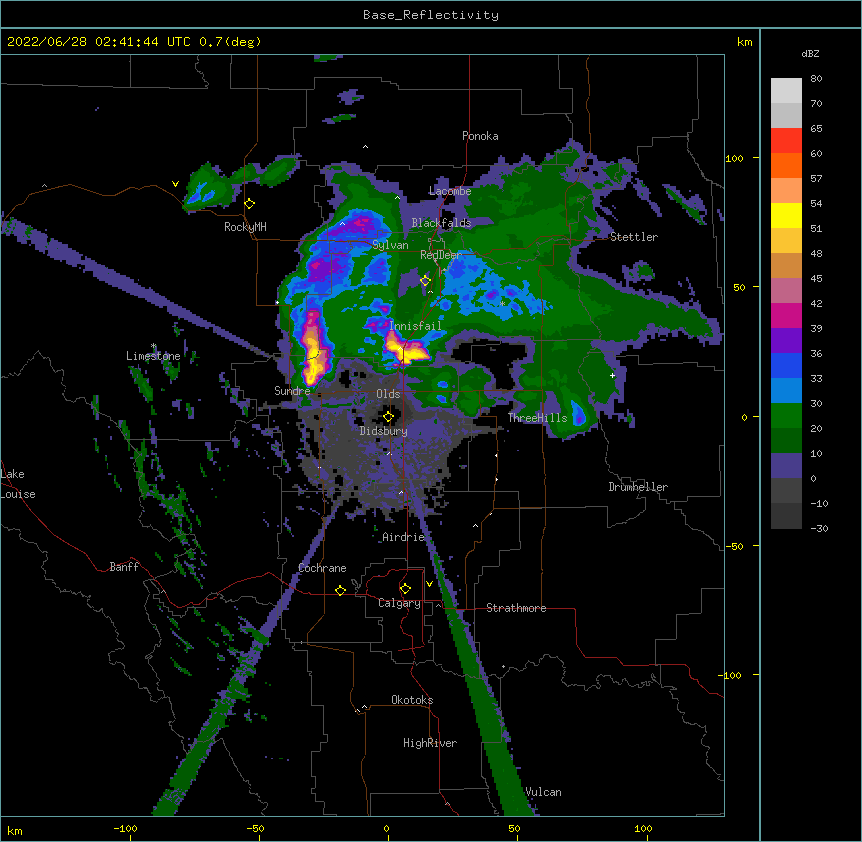This screenshot has width=862, height=842.
Task: Click the yellow 51-54 dBZ legend swatch
Action: [x=786, y=215]
